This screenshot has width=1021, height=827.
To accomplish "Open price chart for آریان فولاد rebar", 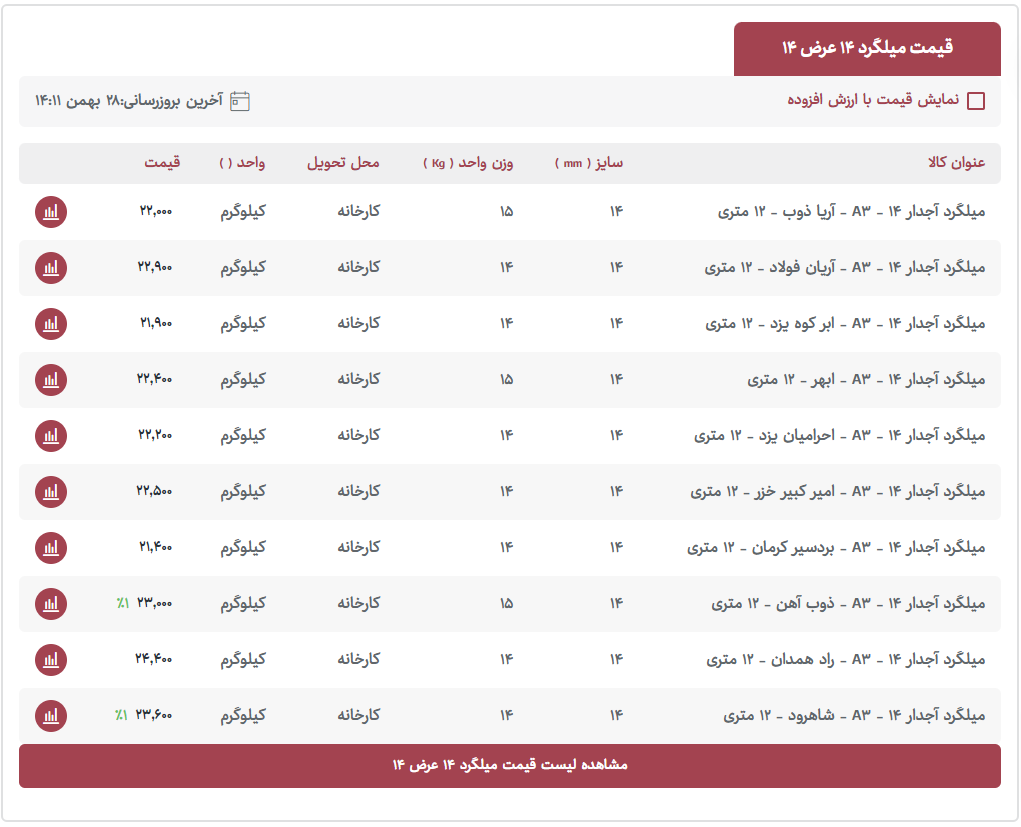I will coord(51,268).
